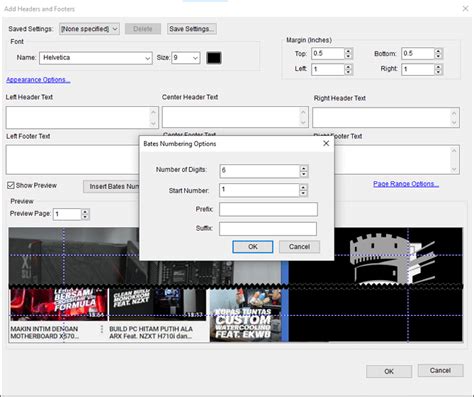Screen dimensions: 474x397
Task: Click in the Left margin field
Action: pyautogui.click(x=327, y=69)
